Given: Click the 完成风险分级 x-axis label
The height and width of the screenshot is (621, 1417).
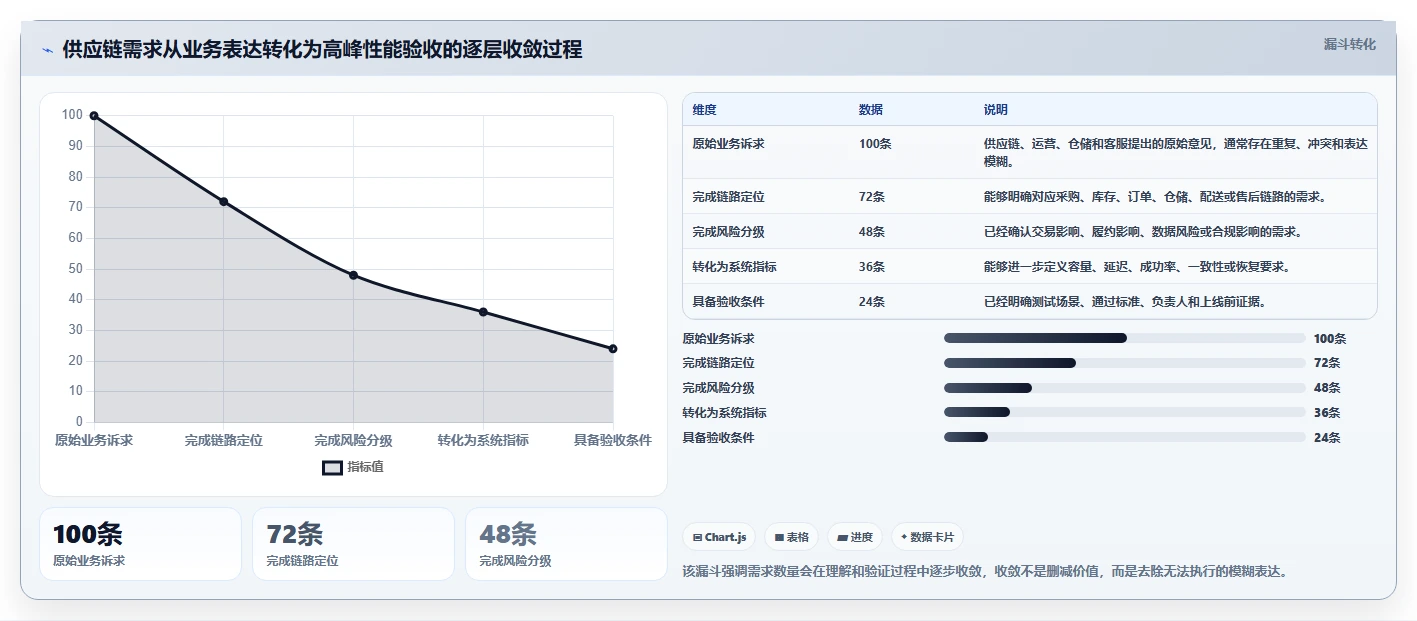Looking at the screenshot, I should 353,440.
